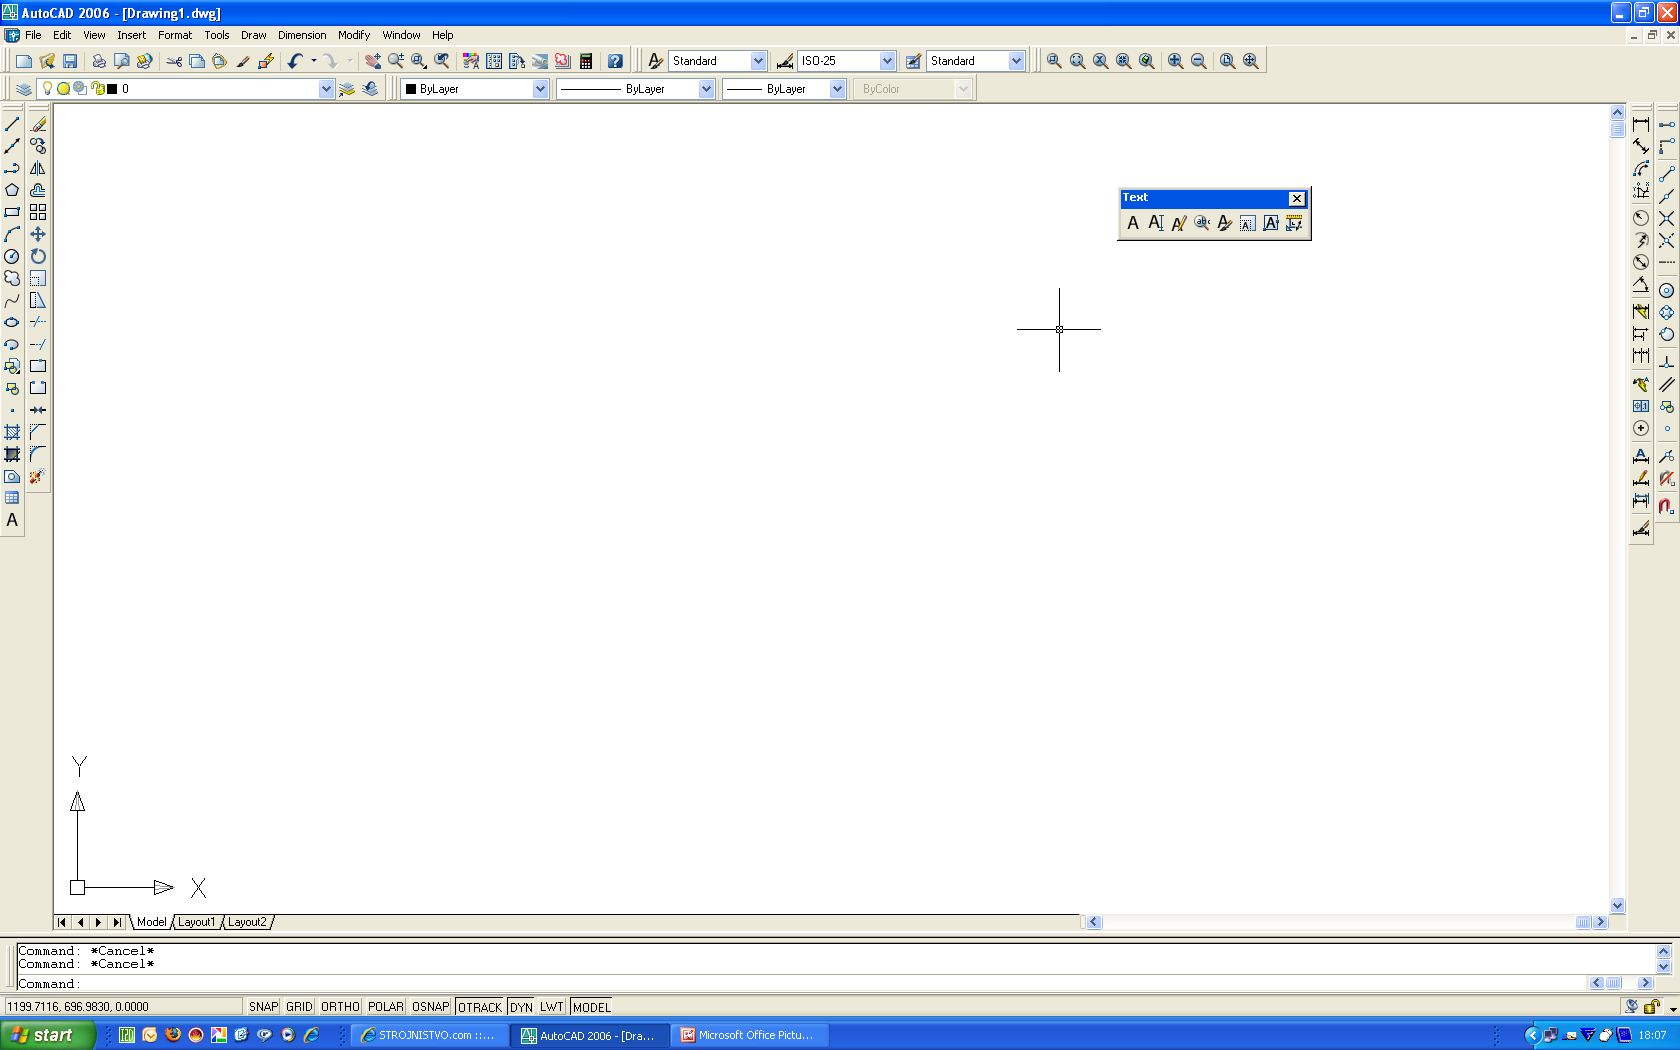Toggle POLAR tracking in status bar

point(385,1007)
